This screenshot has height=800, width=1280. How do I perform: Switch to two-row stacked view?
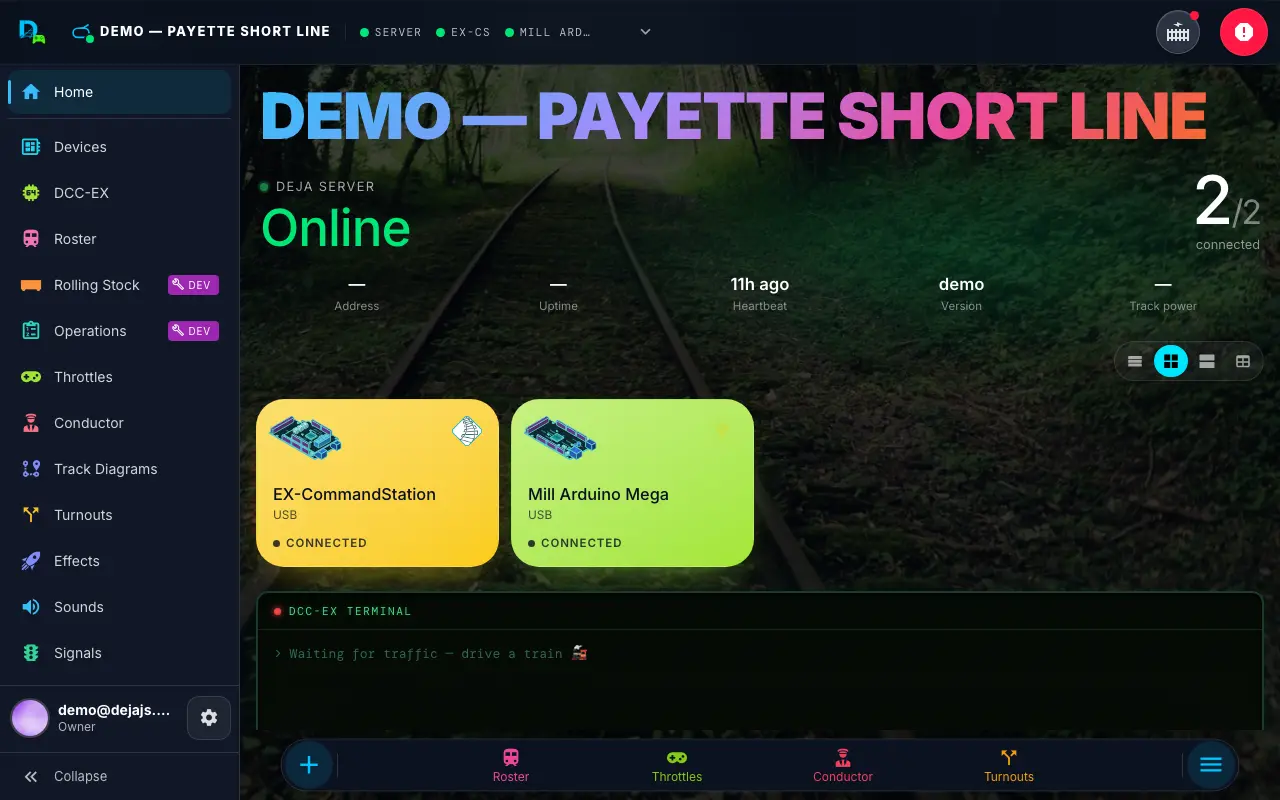click(x=1207, y=361)
